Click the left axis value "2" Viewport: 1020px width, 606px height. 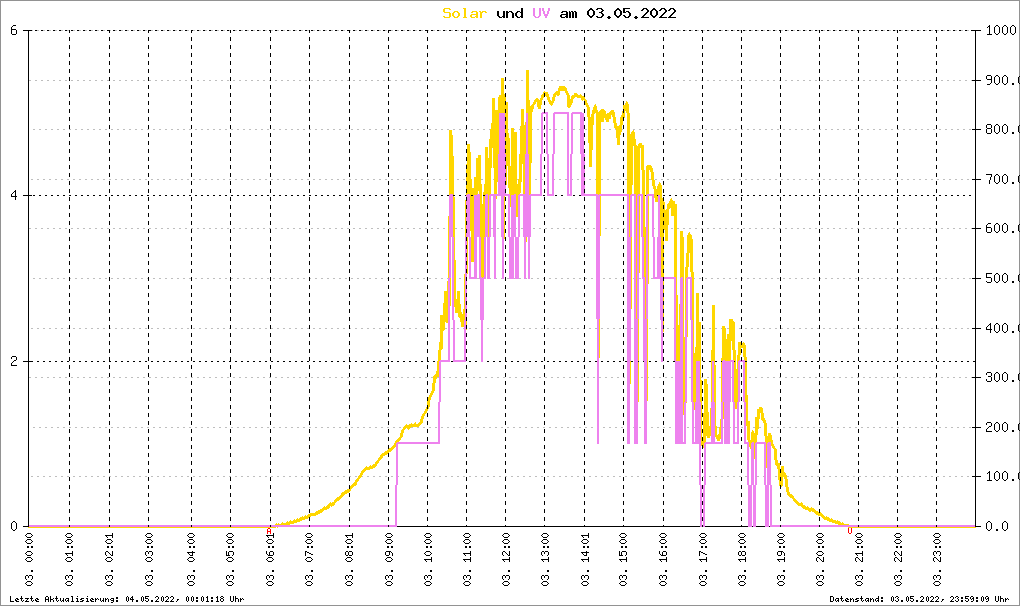pyautogui.click(x=14, y=361)
